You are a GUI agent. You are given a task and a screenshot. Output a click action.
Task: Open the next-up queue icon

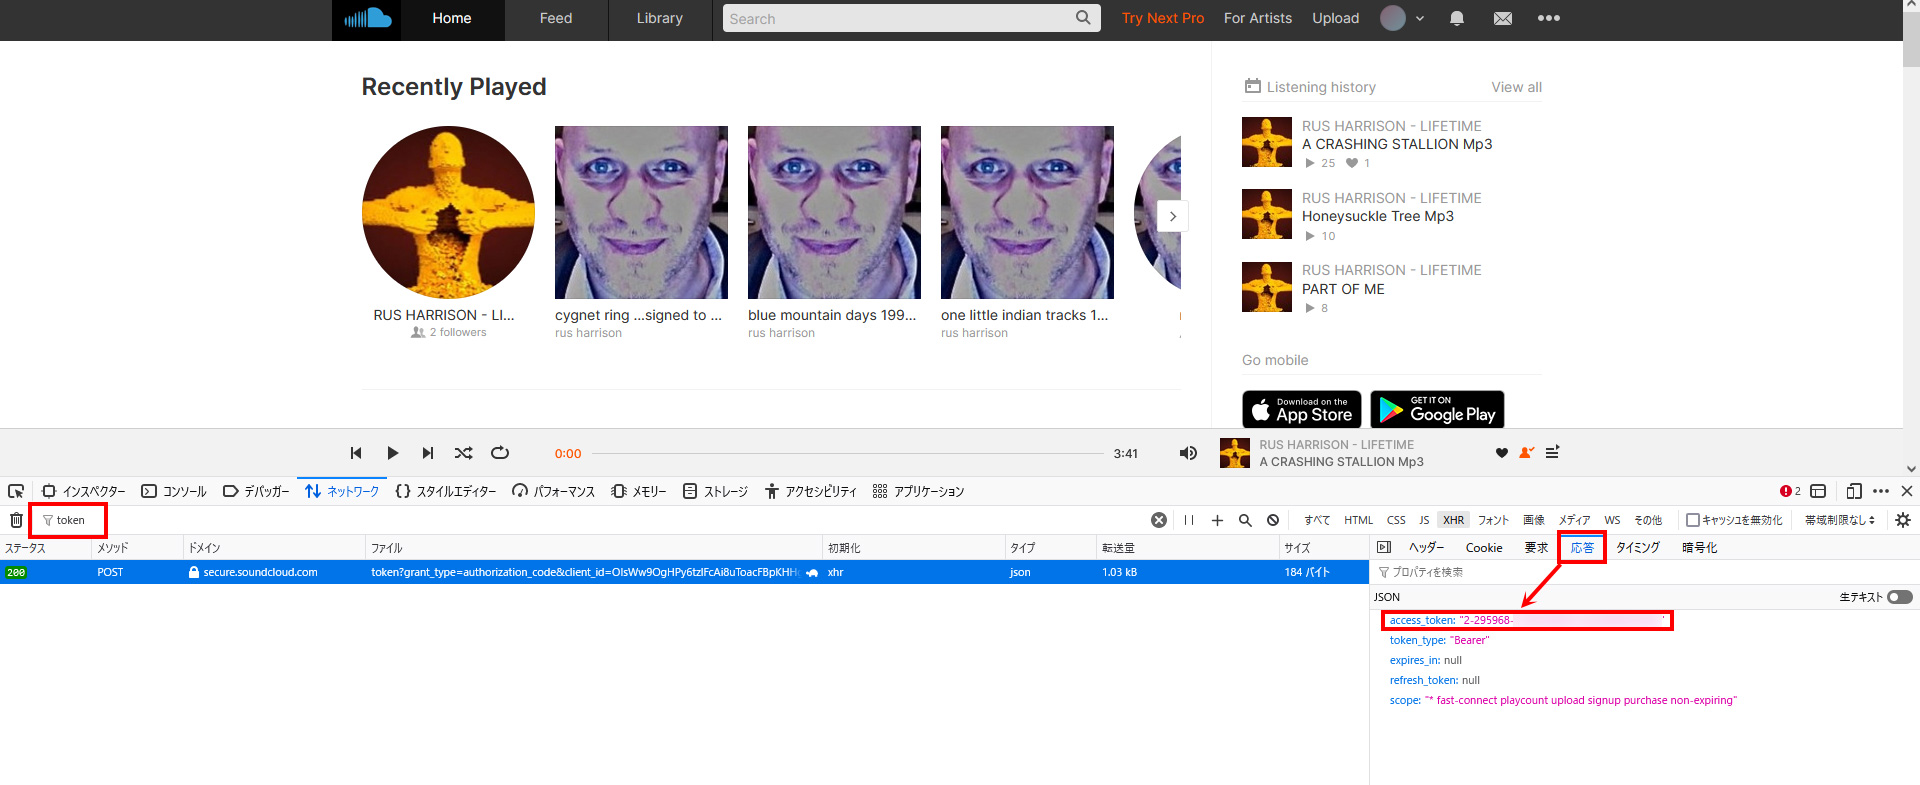pyautogui.click(x=1552, y=453)
